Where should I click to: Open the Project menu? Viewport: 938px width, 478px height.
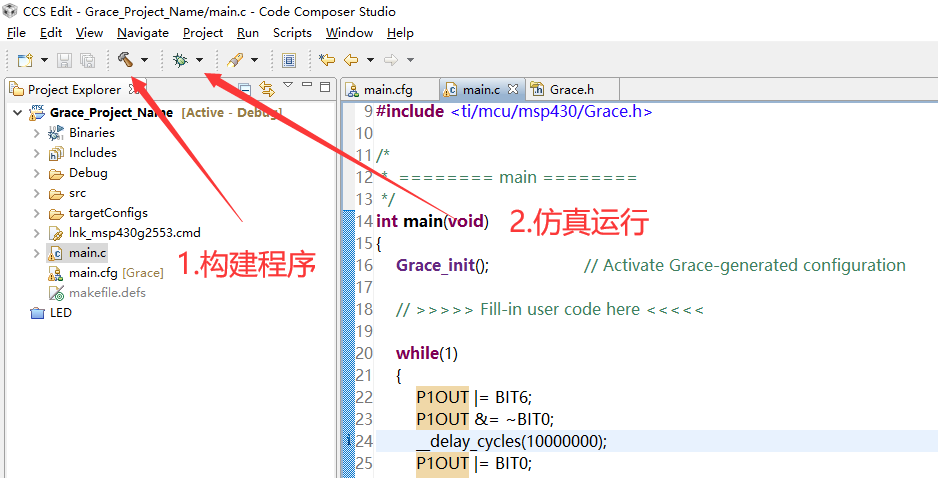click(x=203, y=33)
